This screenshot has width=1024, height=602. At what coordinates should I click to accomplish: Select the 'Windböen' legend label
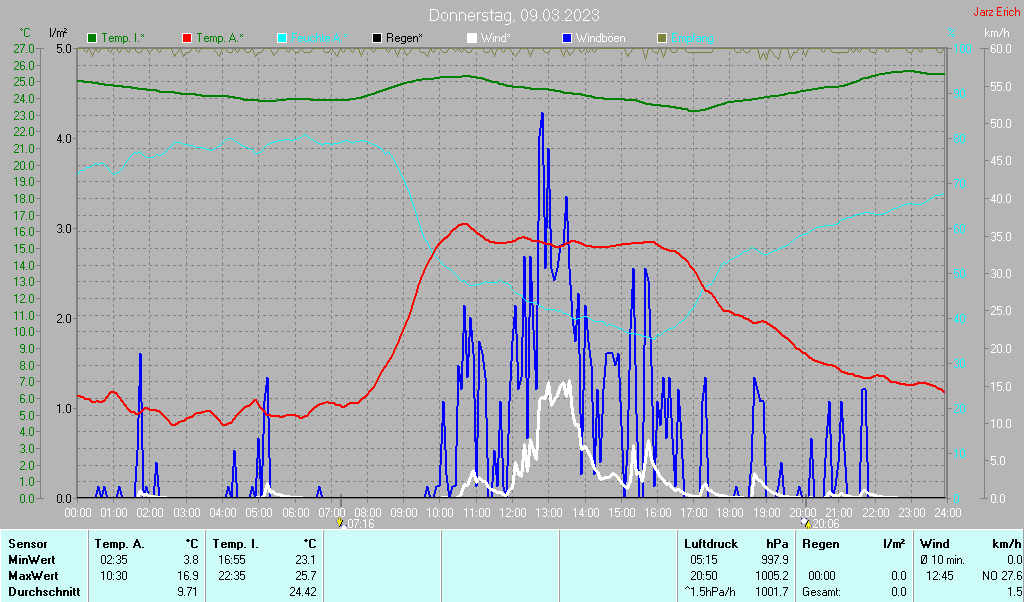[x=600, y=39]
